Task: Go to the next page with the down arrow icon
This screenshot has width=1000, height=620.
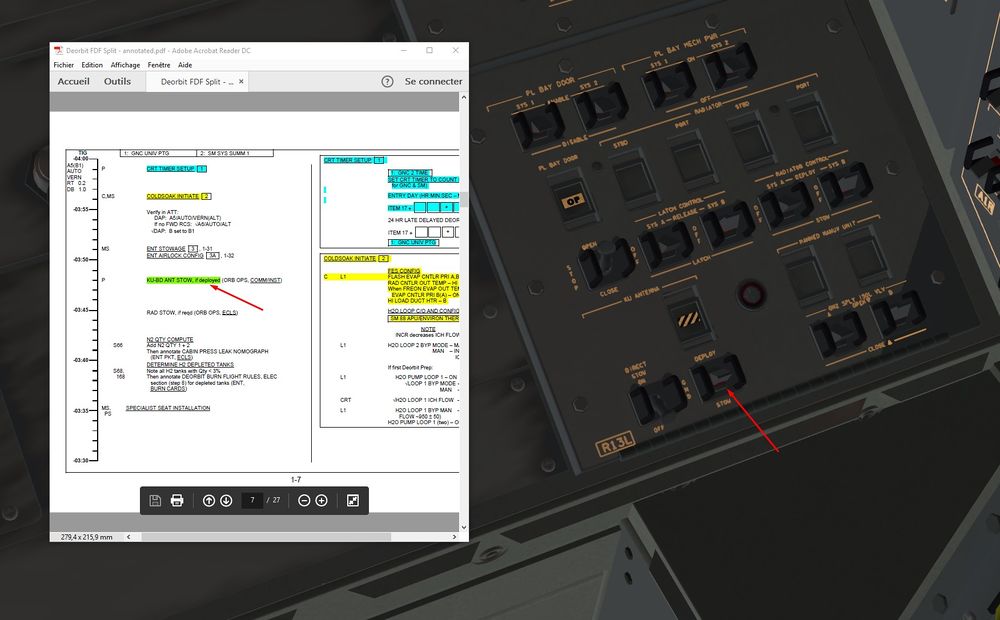Action: click(x=226, y=501)
